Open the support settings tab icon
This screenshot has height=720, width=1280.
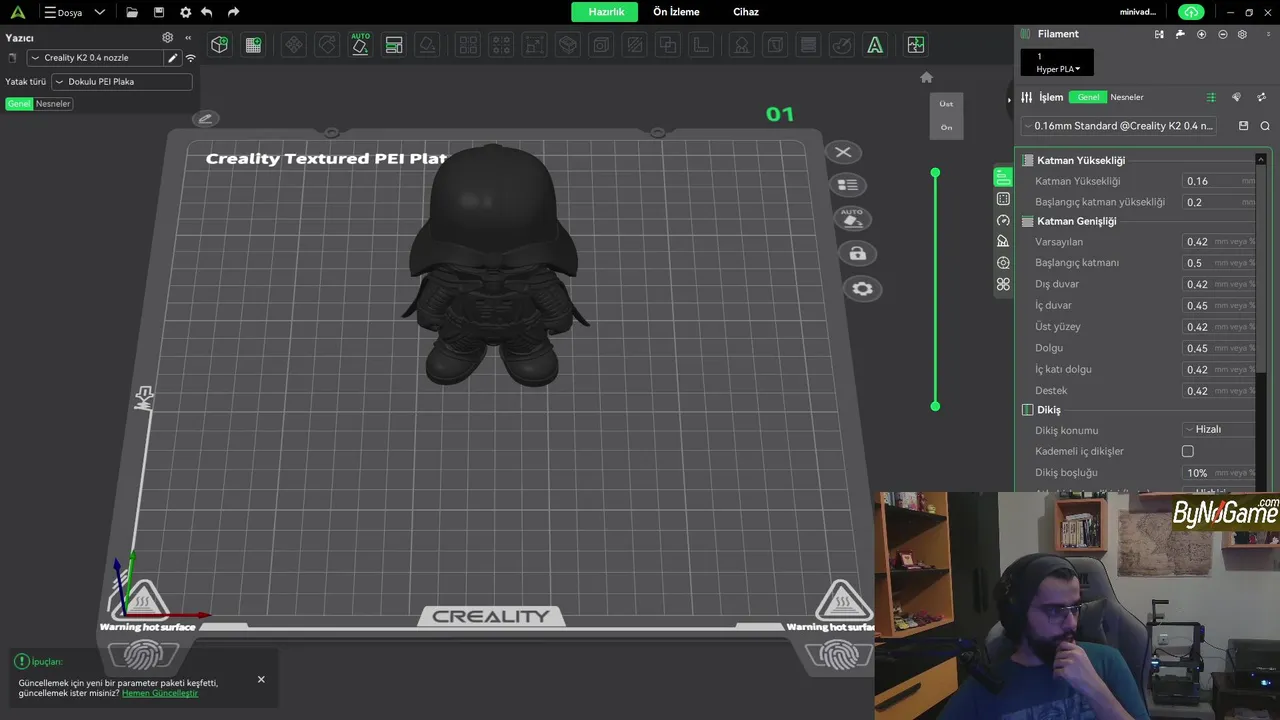(x=1003, y=241)
